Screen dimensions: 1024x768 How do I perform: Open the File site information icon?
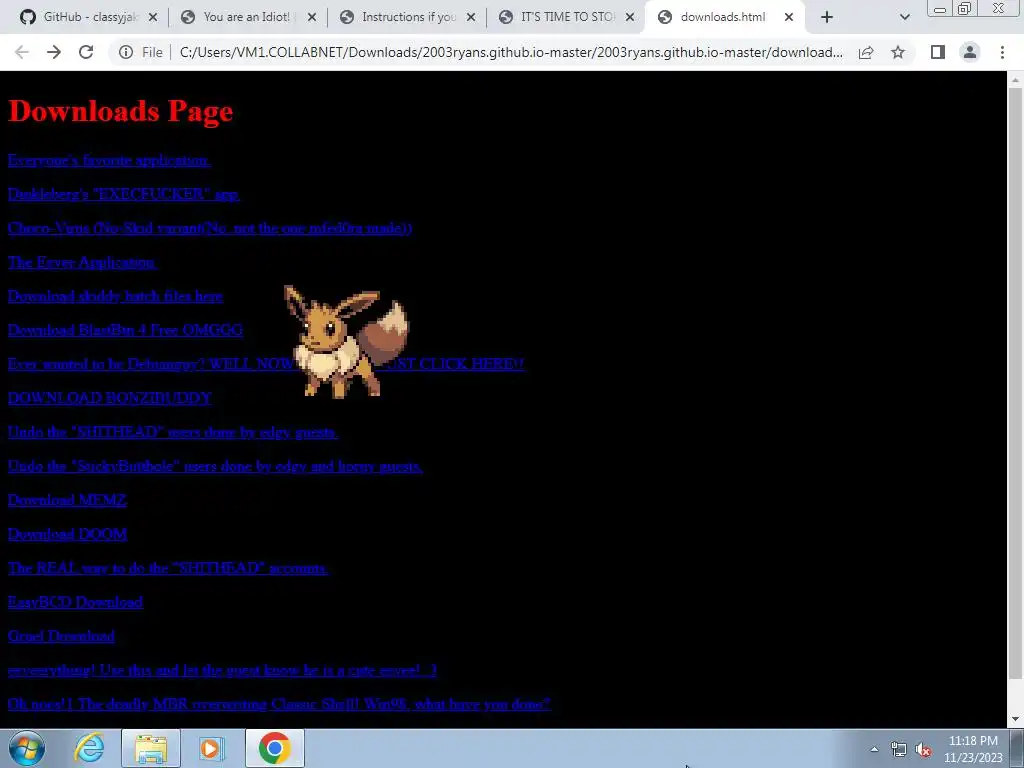click(x=126, y=52)
